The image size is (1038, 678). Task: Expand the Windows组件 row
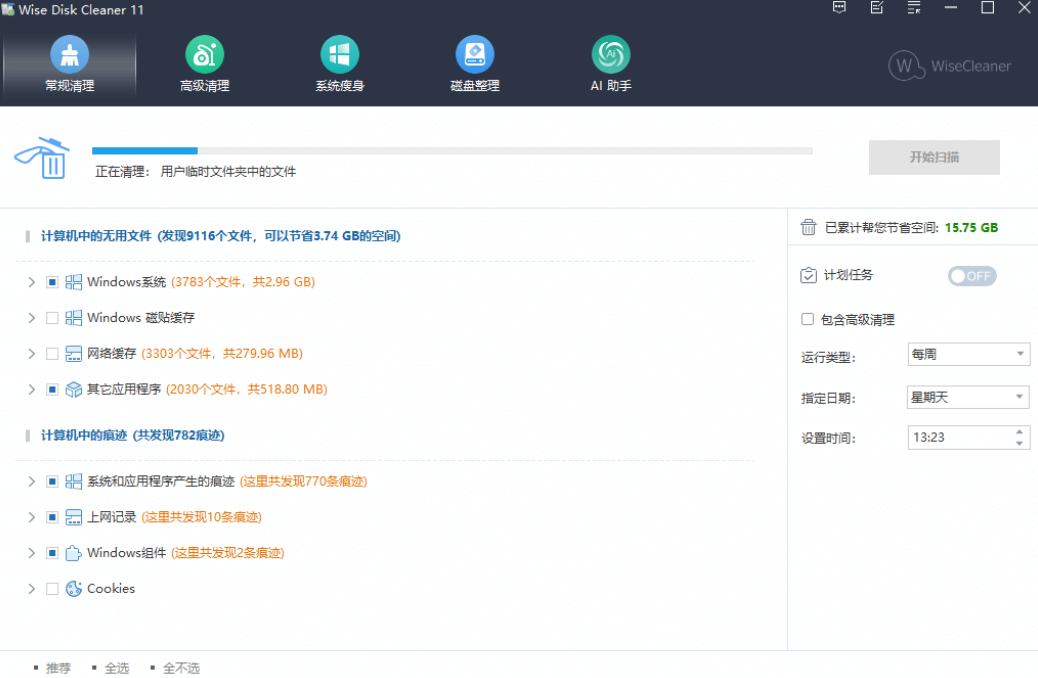coord(31,553)
